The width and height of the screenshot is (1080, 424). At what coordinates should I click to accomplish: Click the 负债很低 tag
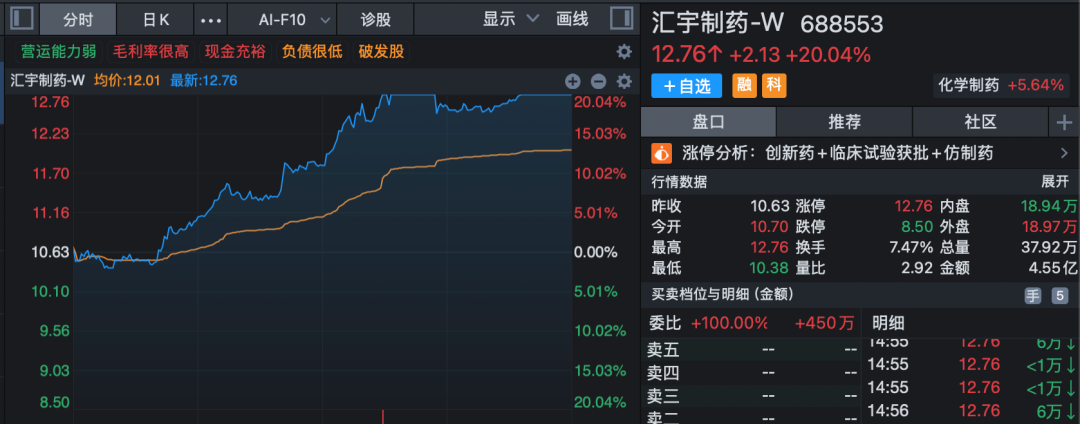click(x=312, y=52)
